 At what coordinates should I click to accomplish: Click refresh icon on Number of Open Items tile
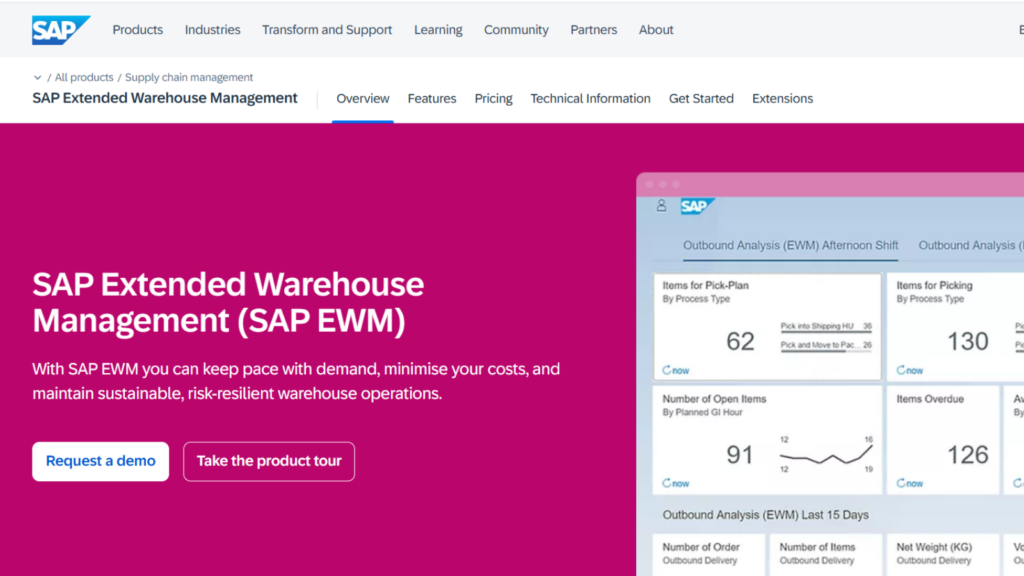666,483
